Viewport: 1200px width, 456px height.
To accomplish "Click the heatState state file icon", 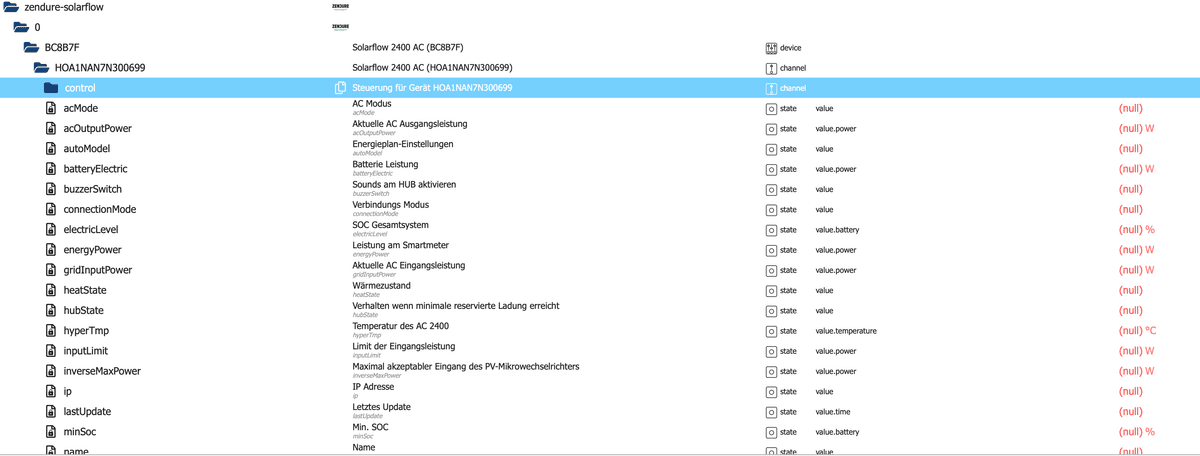I will point(51,290).
